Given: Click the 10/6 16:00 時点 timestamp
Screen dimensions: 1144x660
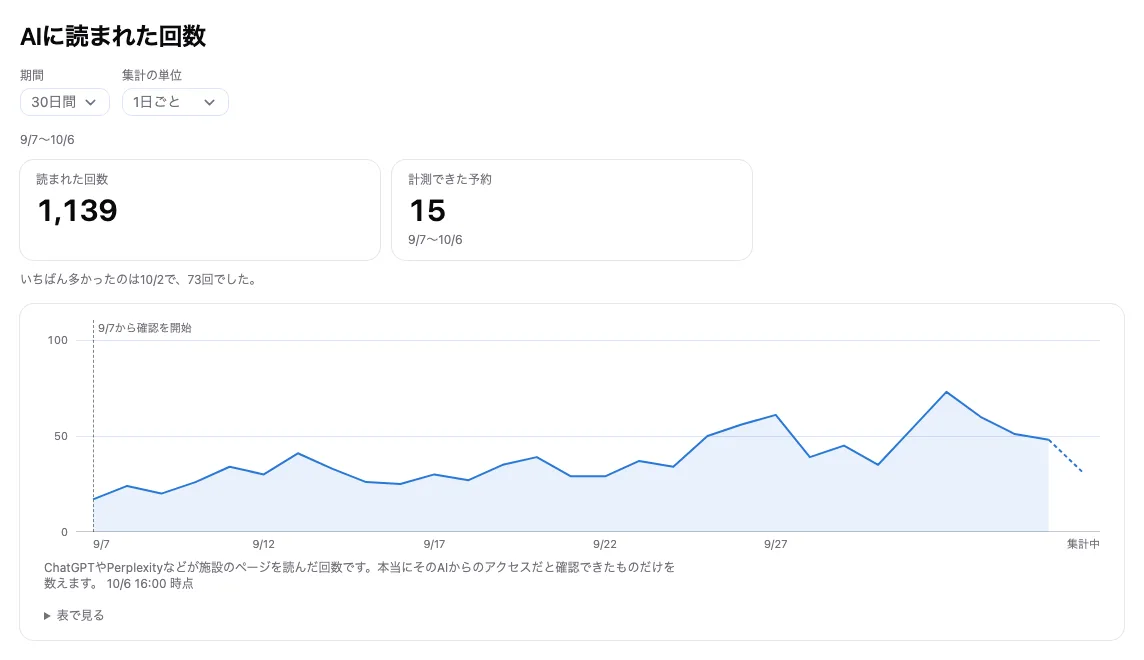Looking at the screenshot, I should pyautogui.click(x=150, y=583).
